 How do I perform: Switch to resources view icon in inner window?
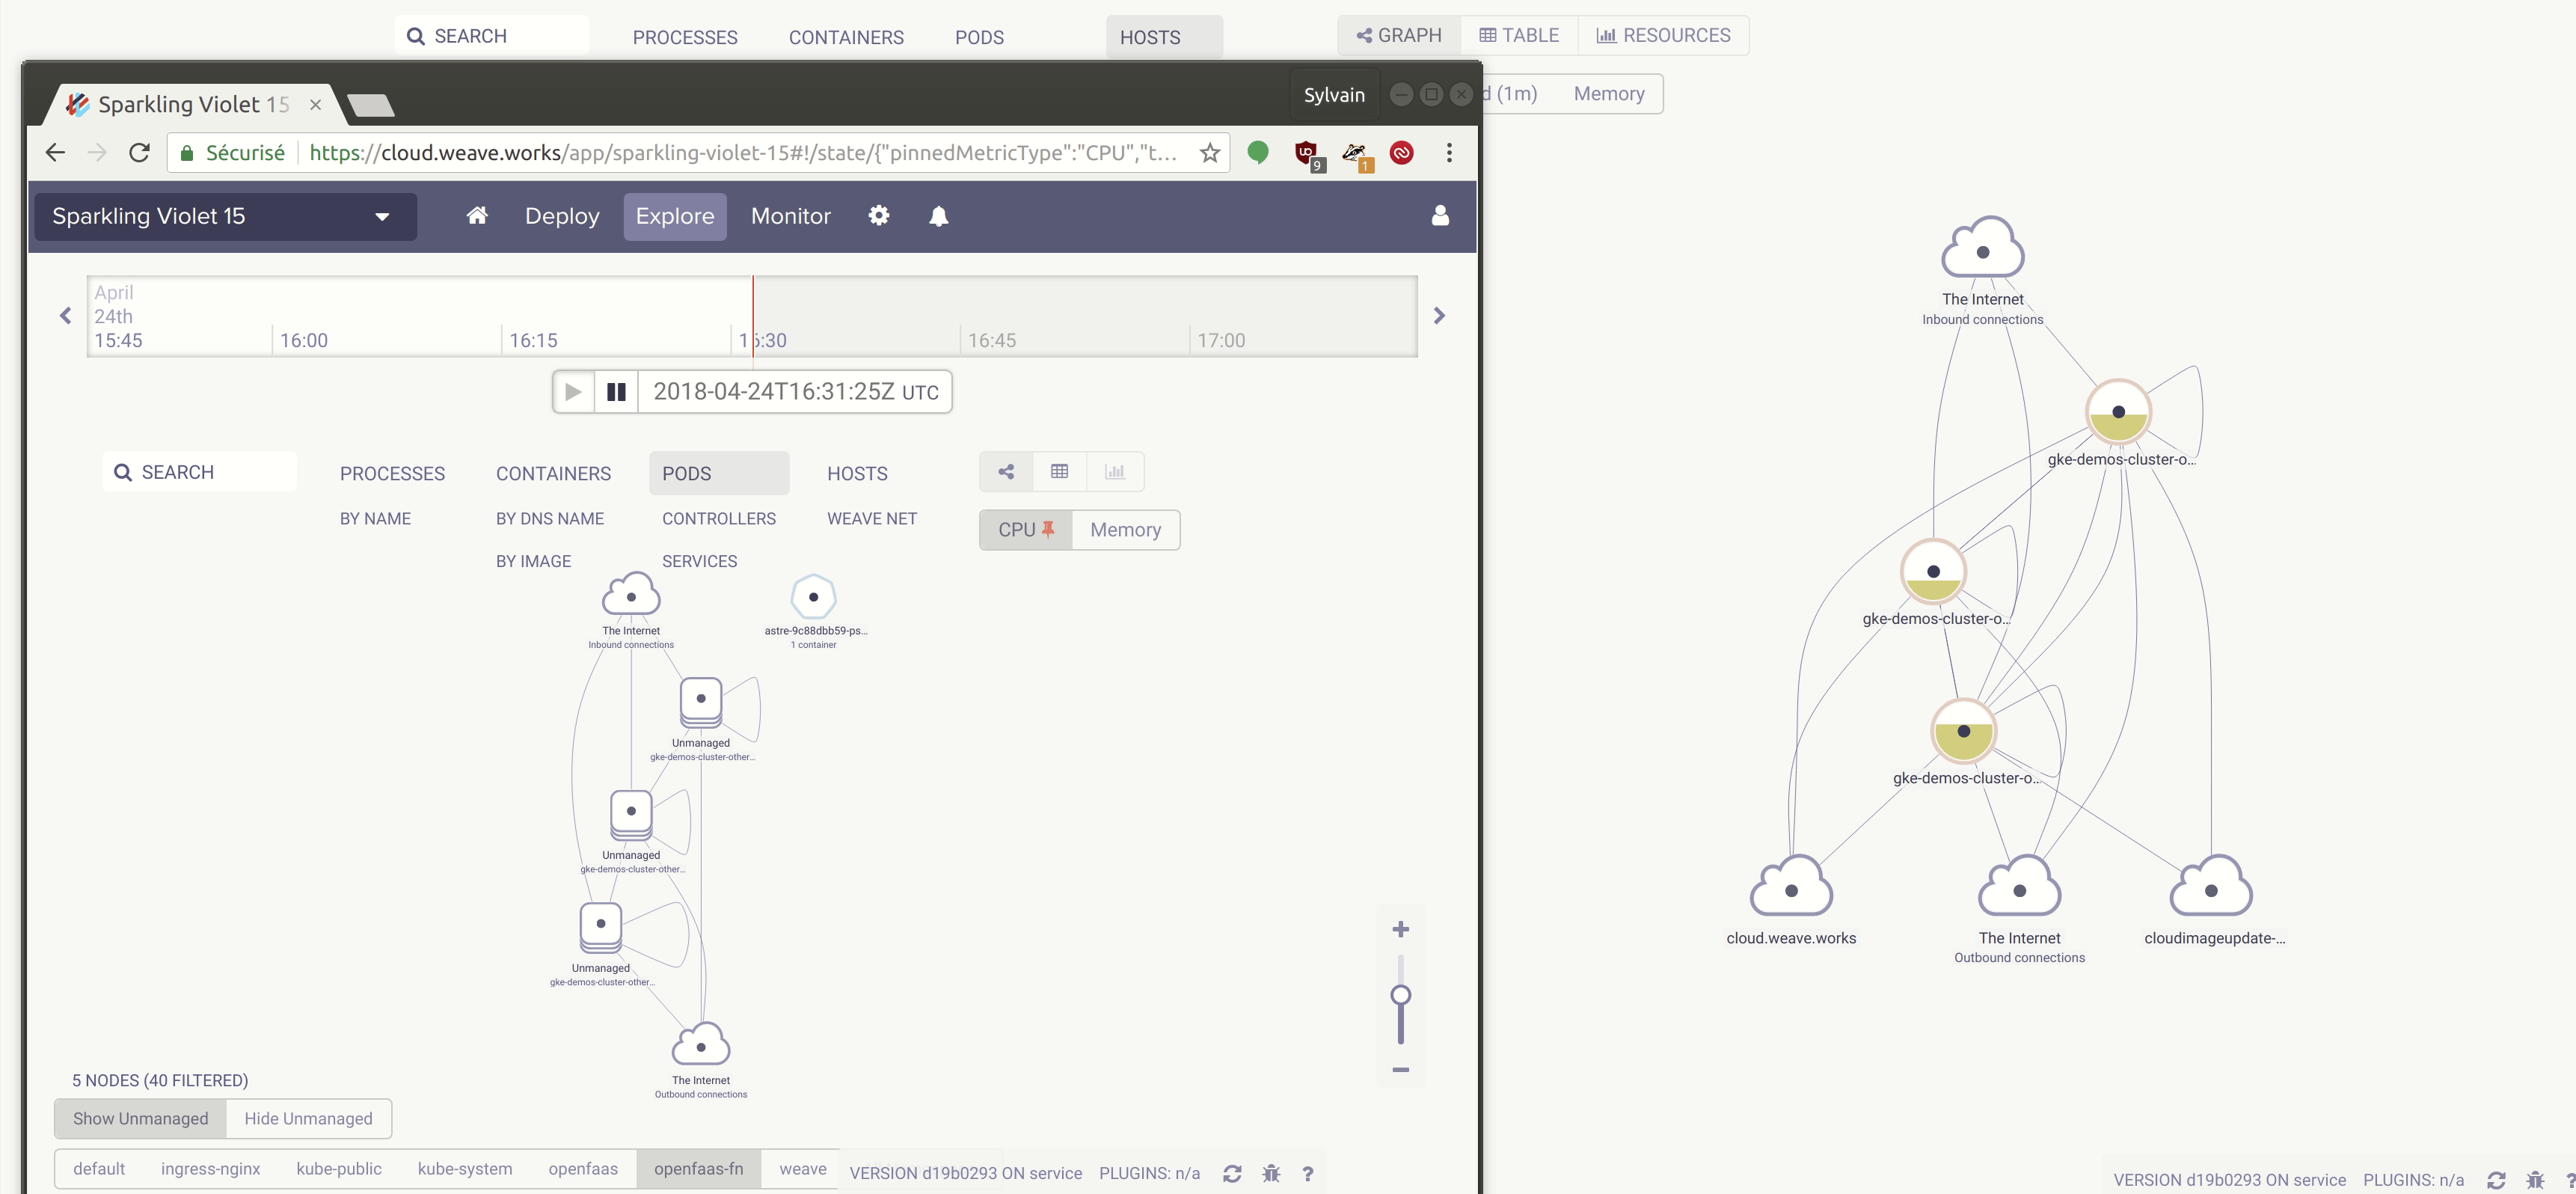[x=1114, y=472]
